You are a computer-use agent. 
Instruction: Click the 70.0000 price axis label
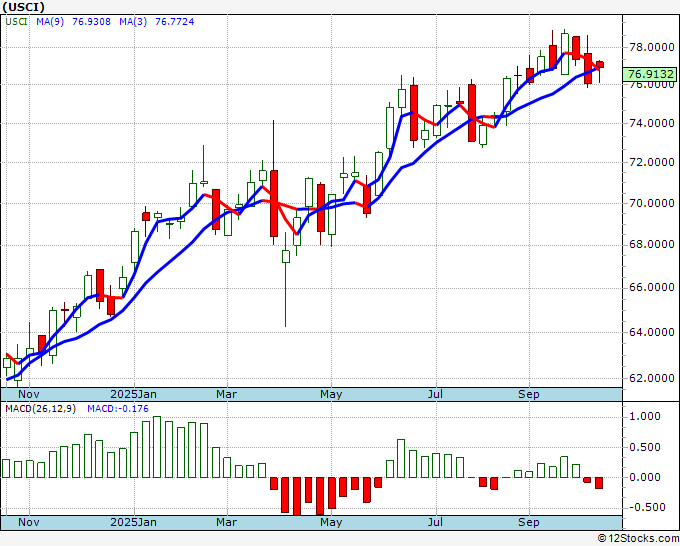(x=652, y=203)
